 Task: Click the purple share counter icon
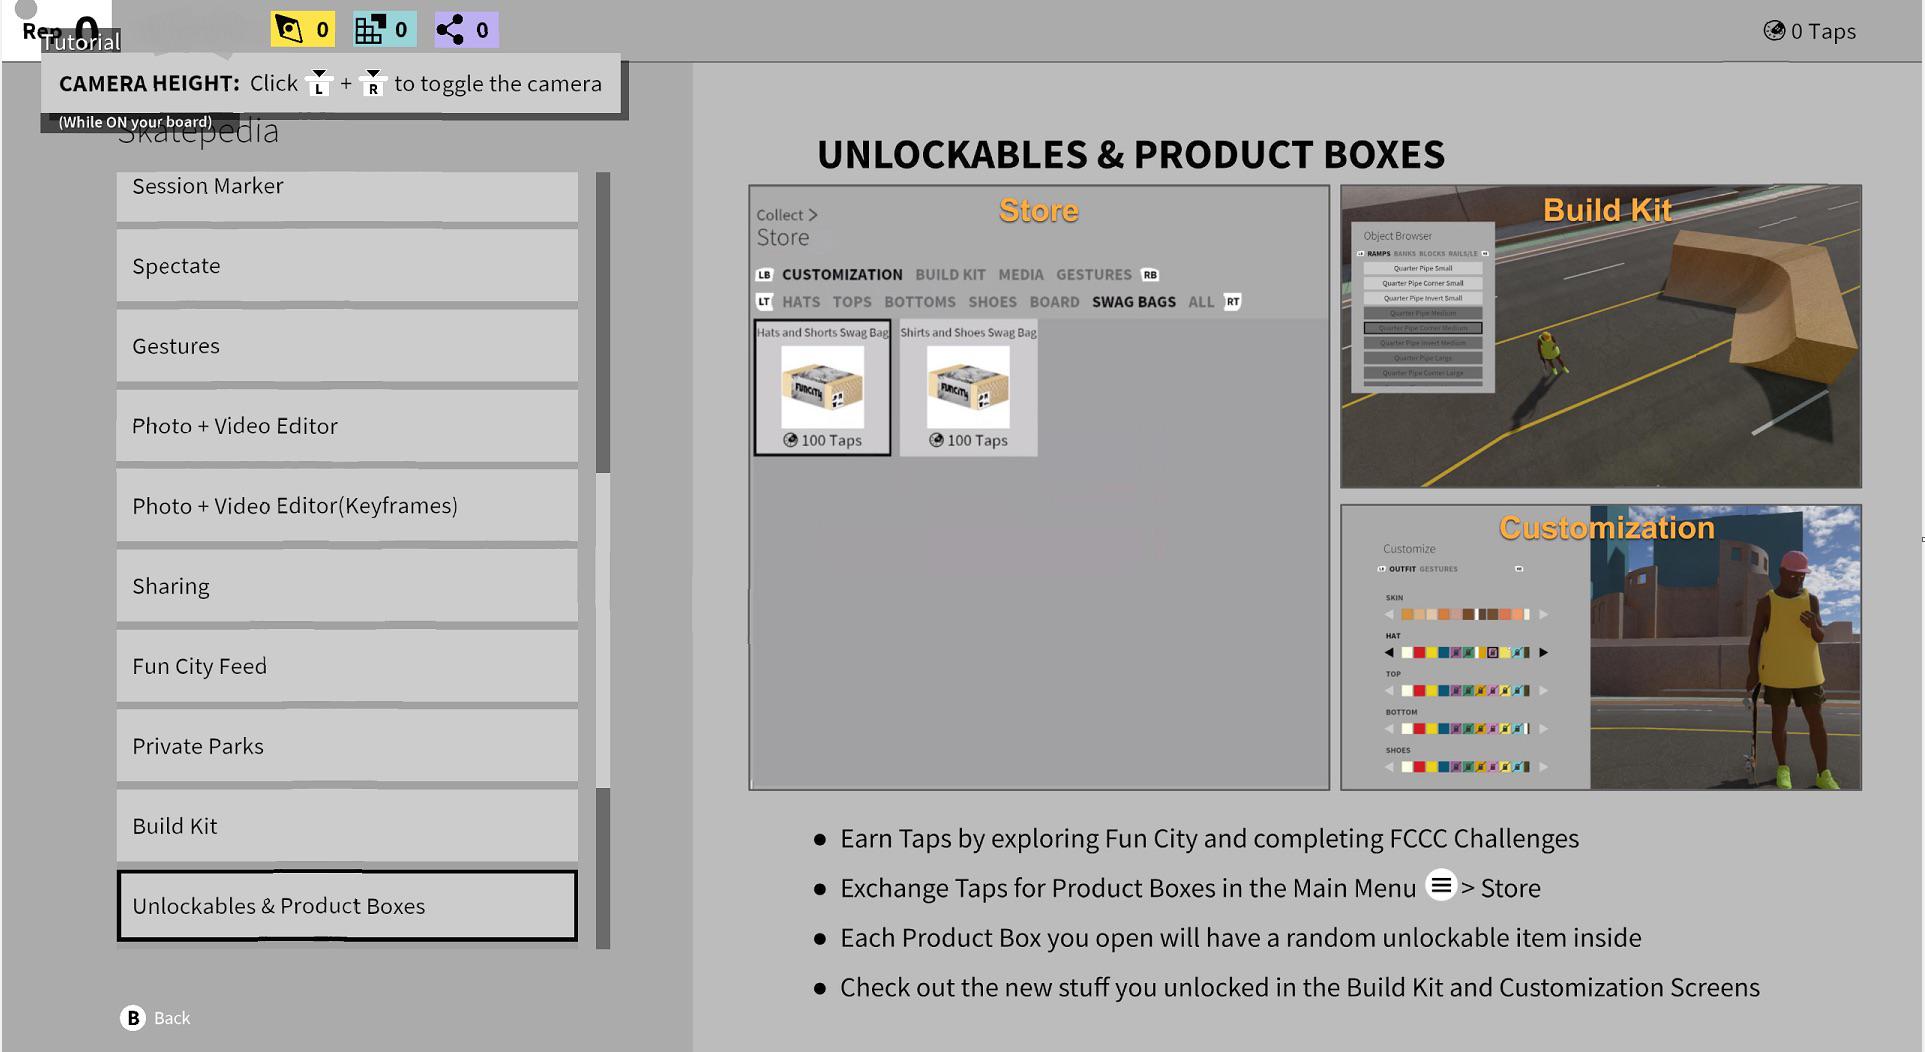click(450, 30)
